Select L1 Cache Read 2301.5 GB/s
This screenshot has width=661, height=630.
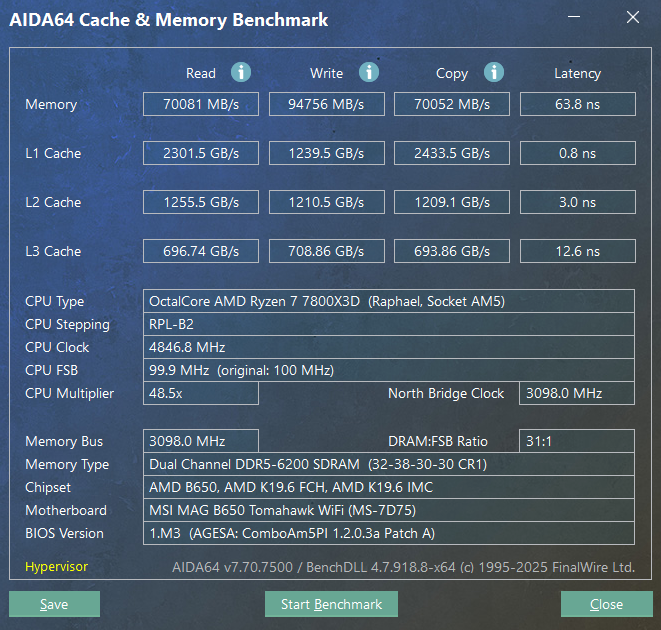point(201,153)
